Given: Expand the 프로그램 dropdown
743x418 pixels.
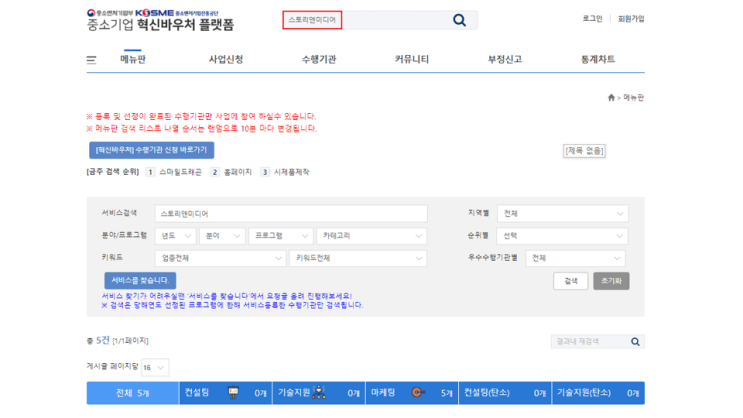Looking at the screenshot, I should pos(281,236).
